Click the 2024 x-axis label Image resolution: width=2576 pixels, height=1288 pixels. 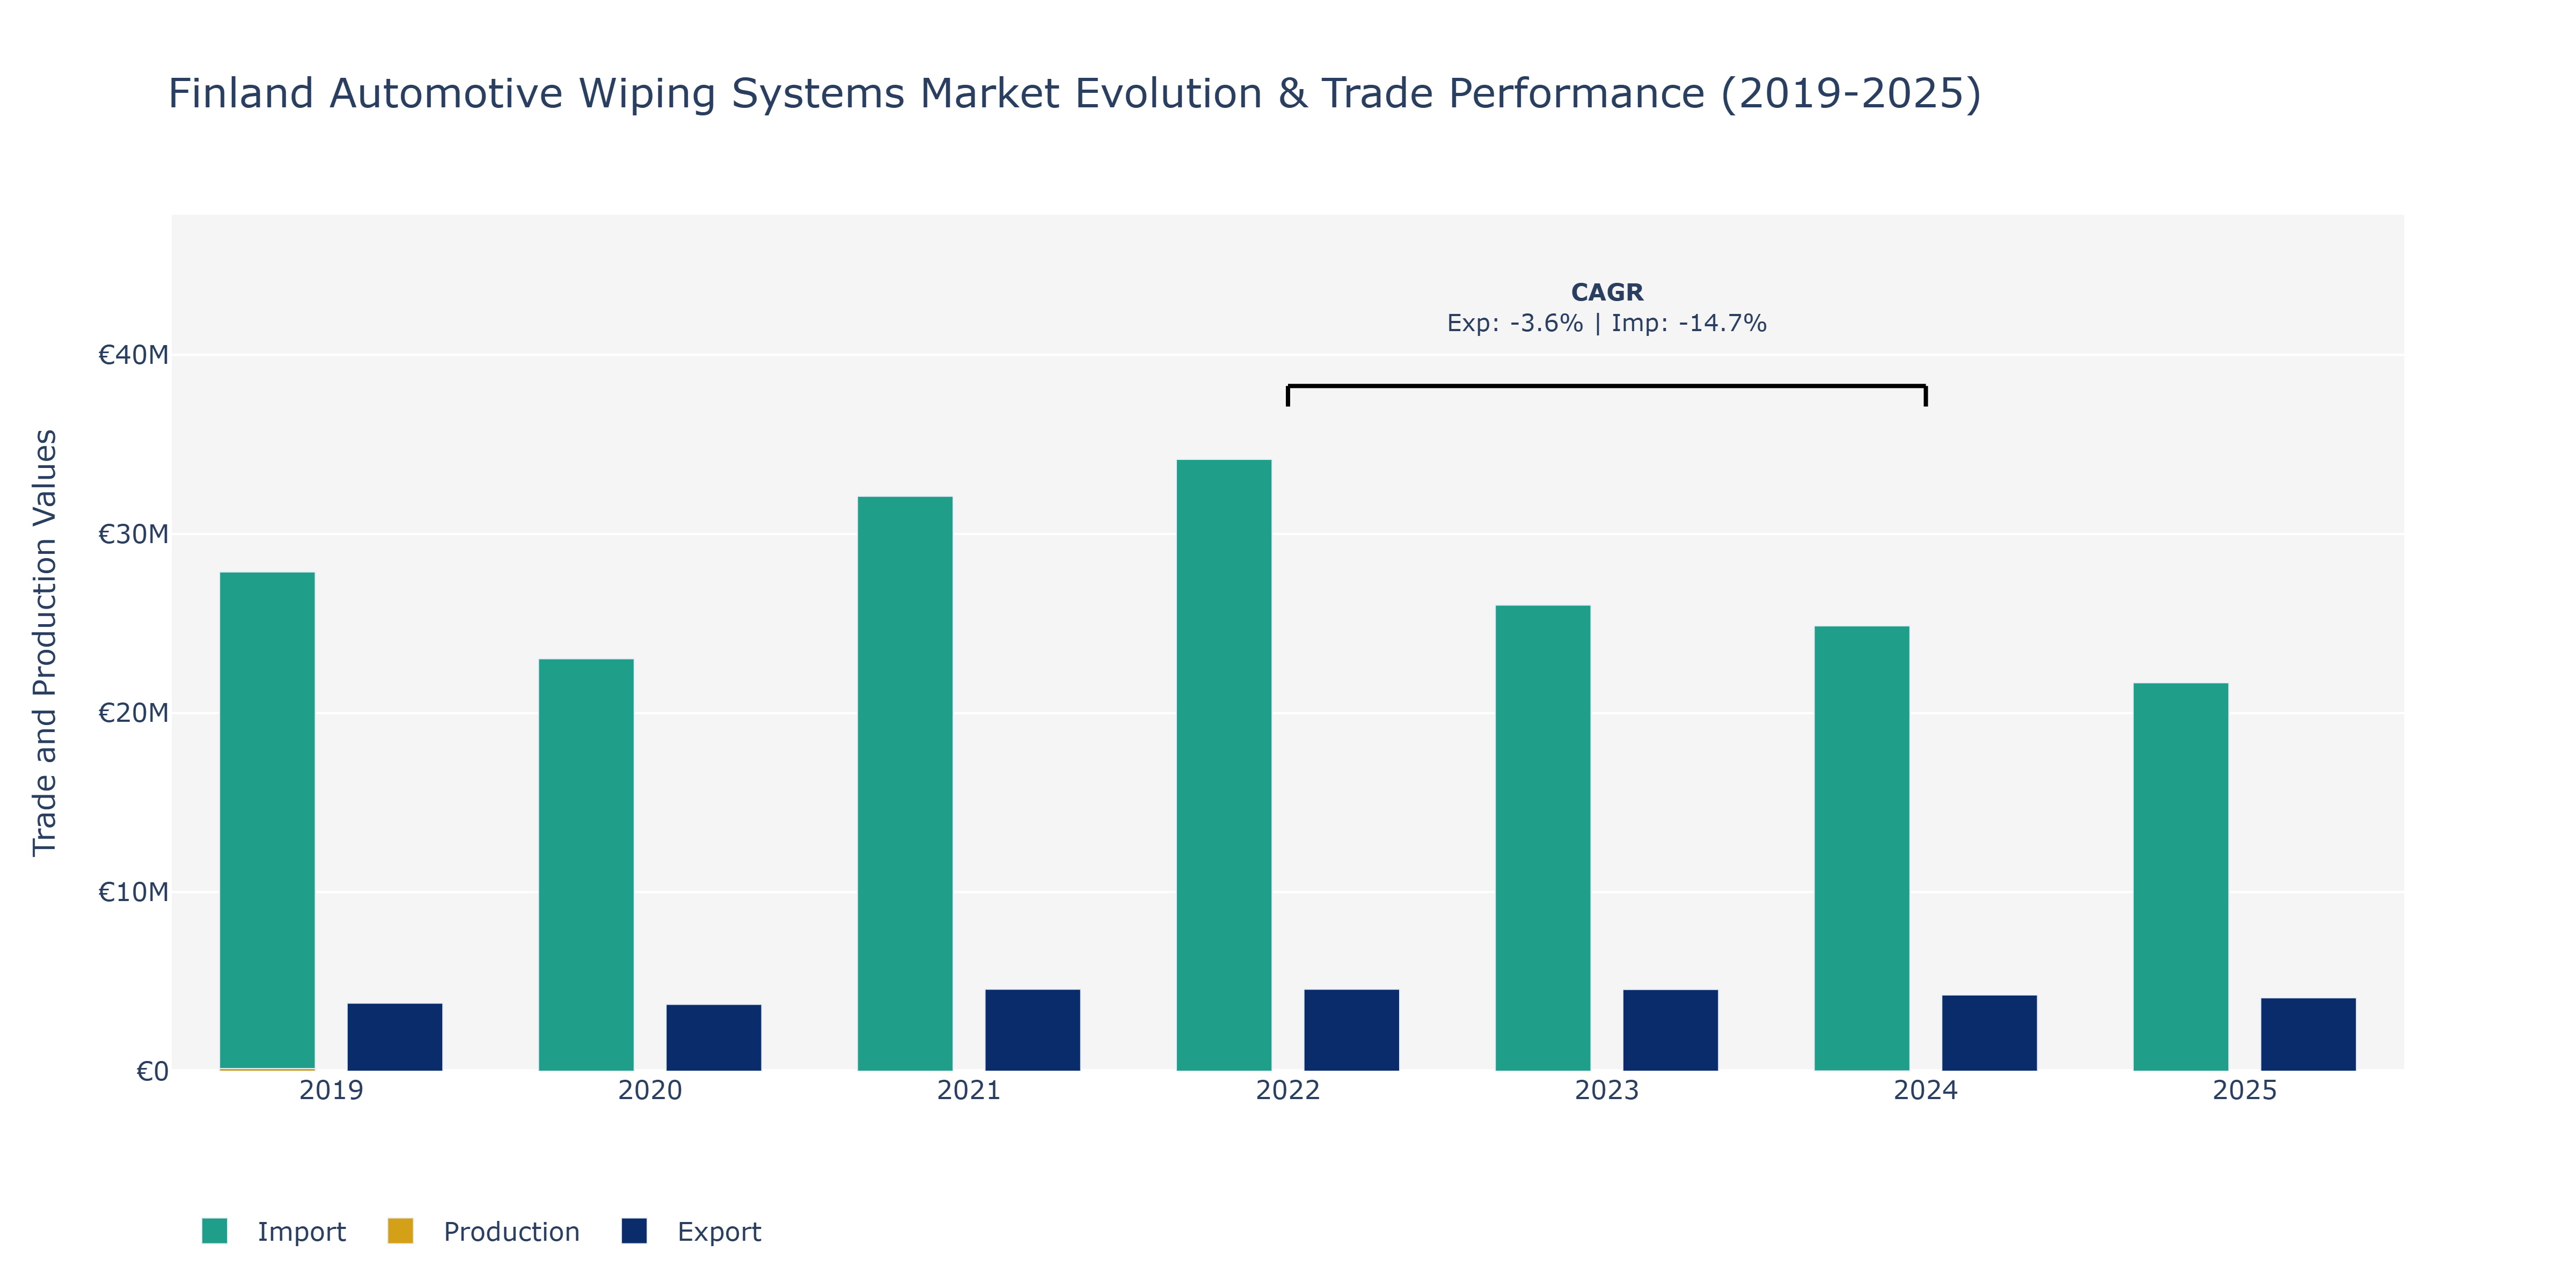click(1926, 1090)
